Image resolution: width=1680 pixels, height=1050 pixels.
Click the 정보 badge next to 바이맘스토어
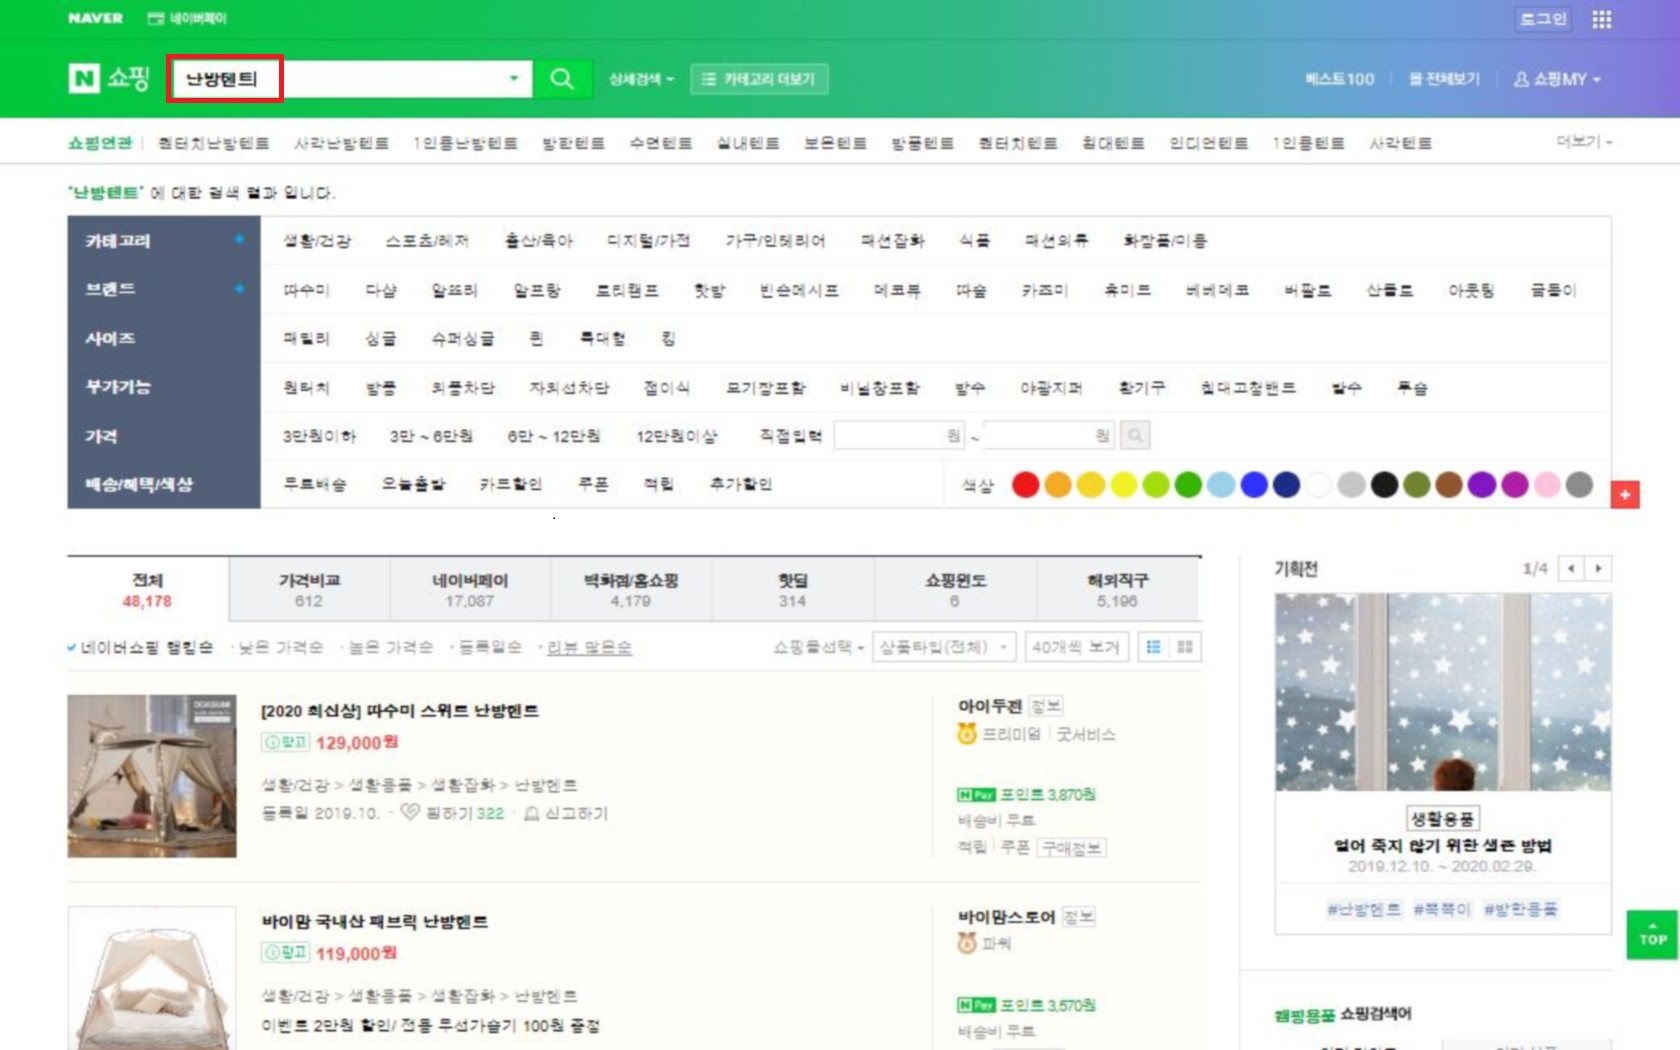tap(1078, 917)
